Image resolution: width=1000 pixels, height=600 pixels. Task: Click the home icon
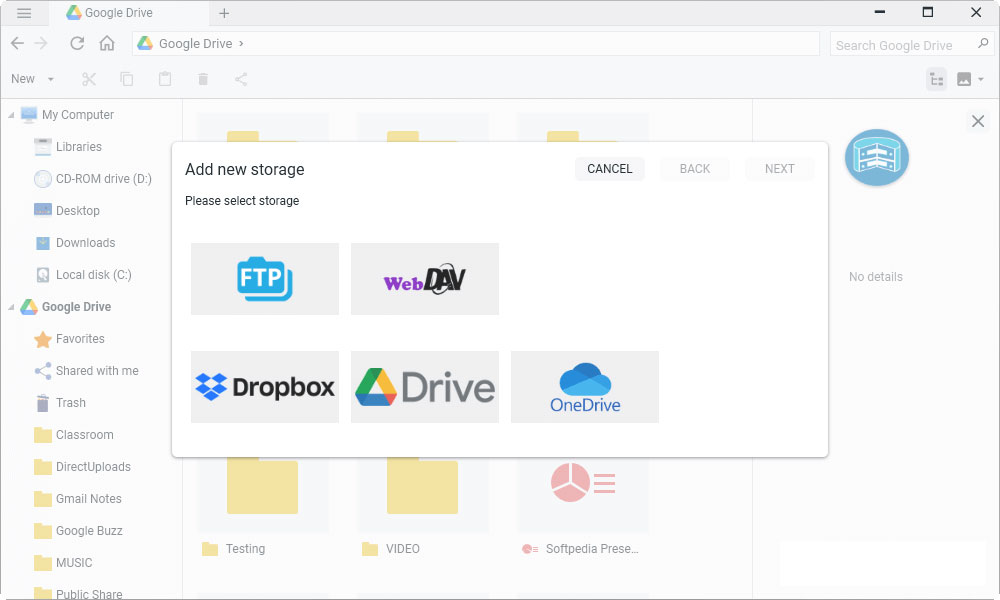107,43
